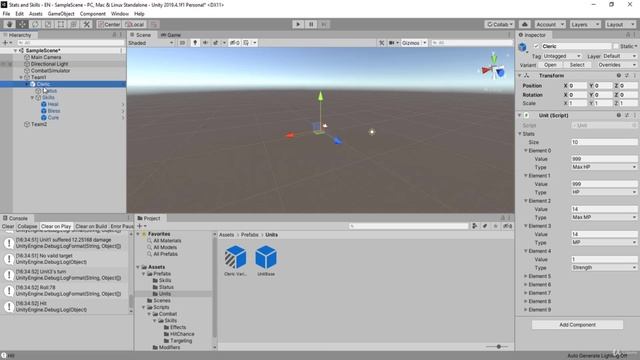Open the Shaded draw mode dropdown
The image size is (640, 360).
click(x=151, y=43)
